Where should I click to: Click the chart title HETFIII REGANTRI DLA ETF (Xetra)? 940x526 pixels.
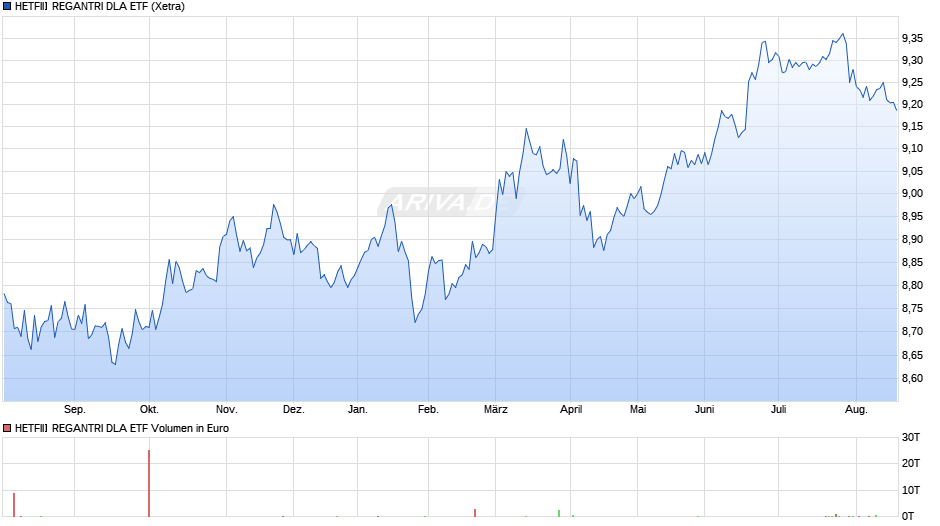[100, 7]
